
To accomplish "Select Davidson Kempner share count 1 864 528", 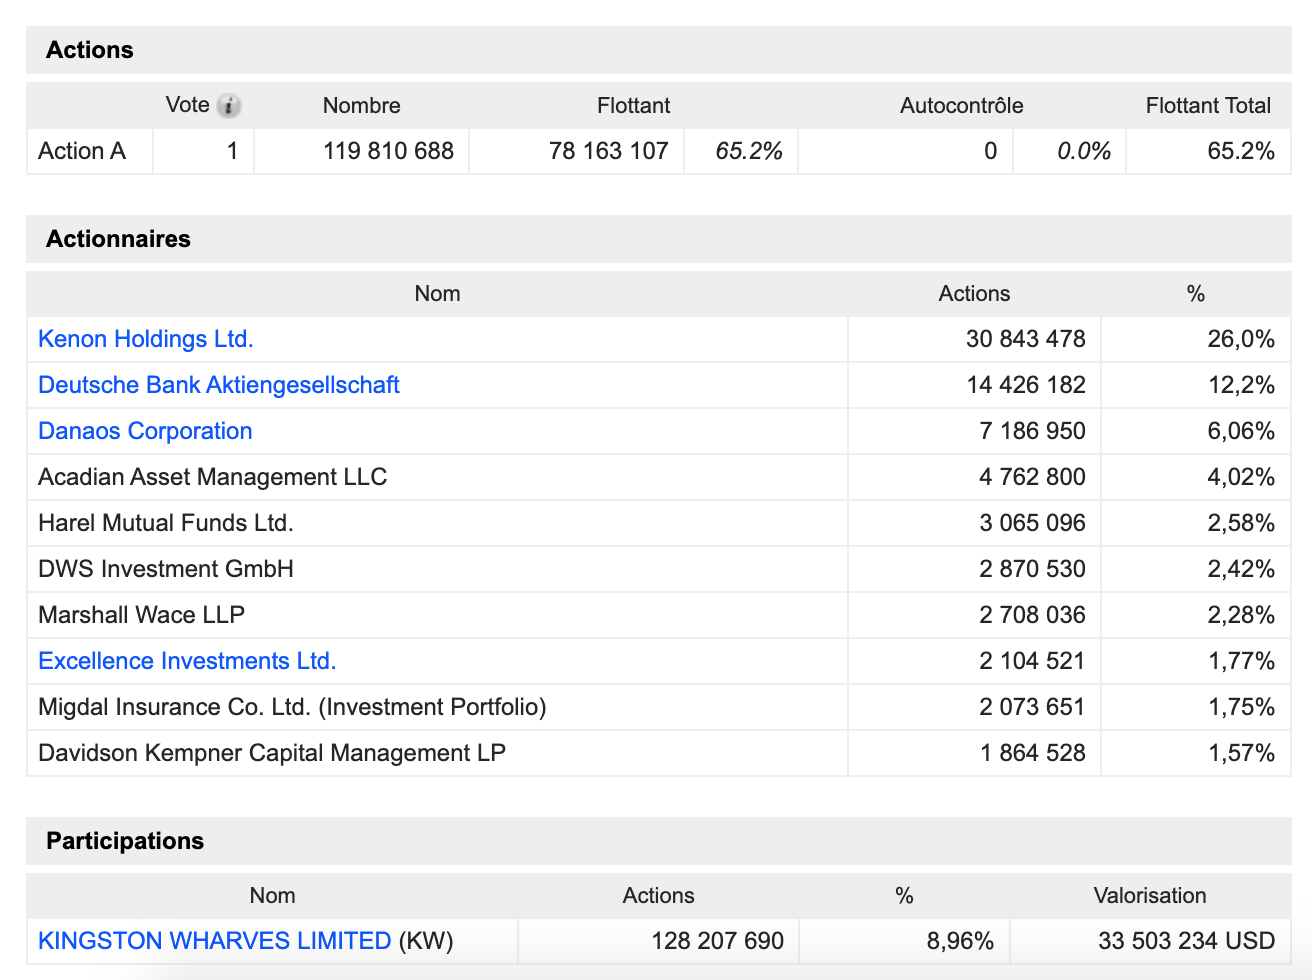I will coord(1032,753).
